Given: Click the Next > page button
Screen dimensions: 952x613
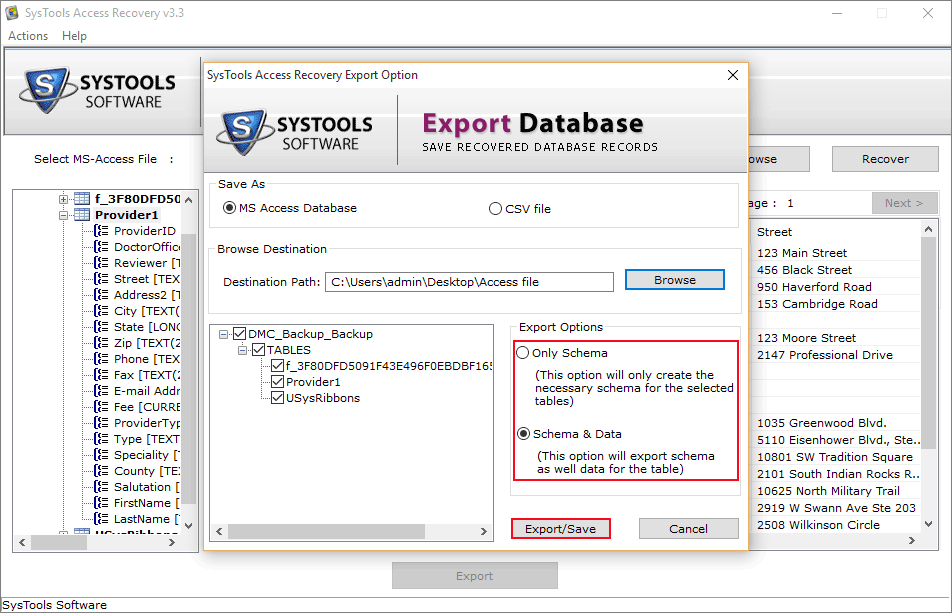Looking at the screenshot, I should (904, 203).
